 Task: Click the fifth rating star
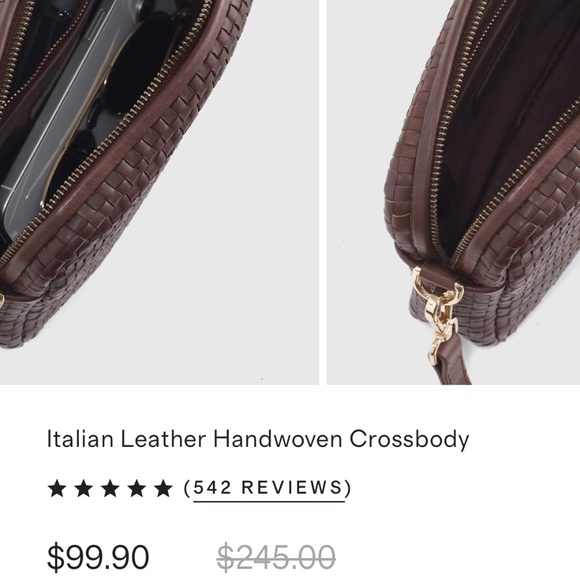[x=163, y=488]
